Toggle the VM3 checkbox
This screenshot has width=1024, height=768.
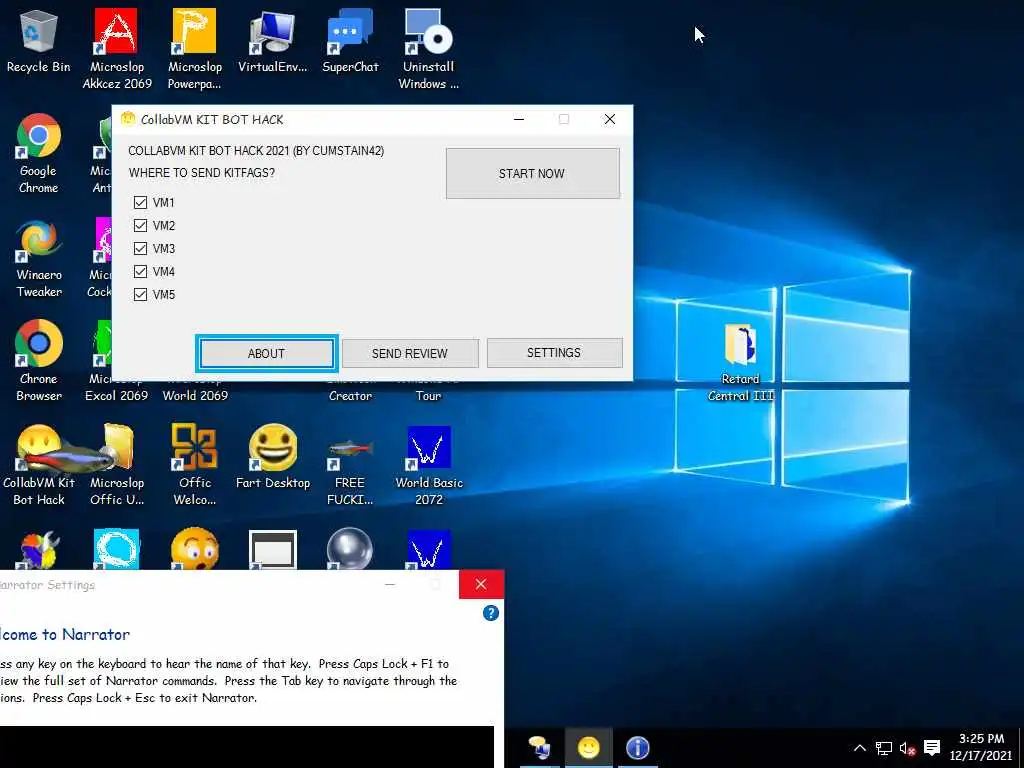click(140, 248)
